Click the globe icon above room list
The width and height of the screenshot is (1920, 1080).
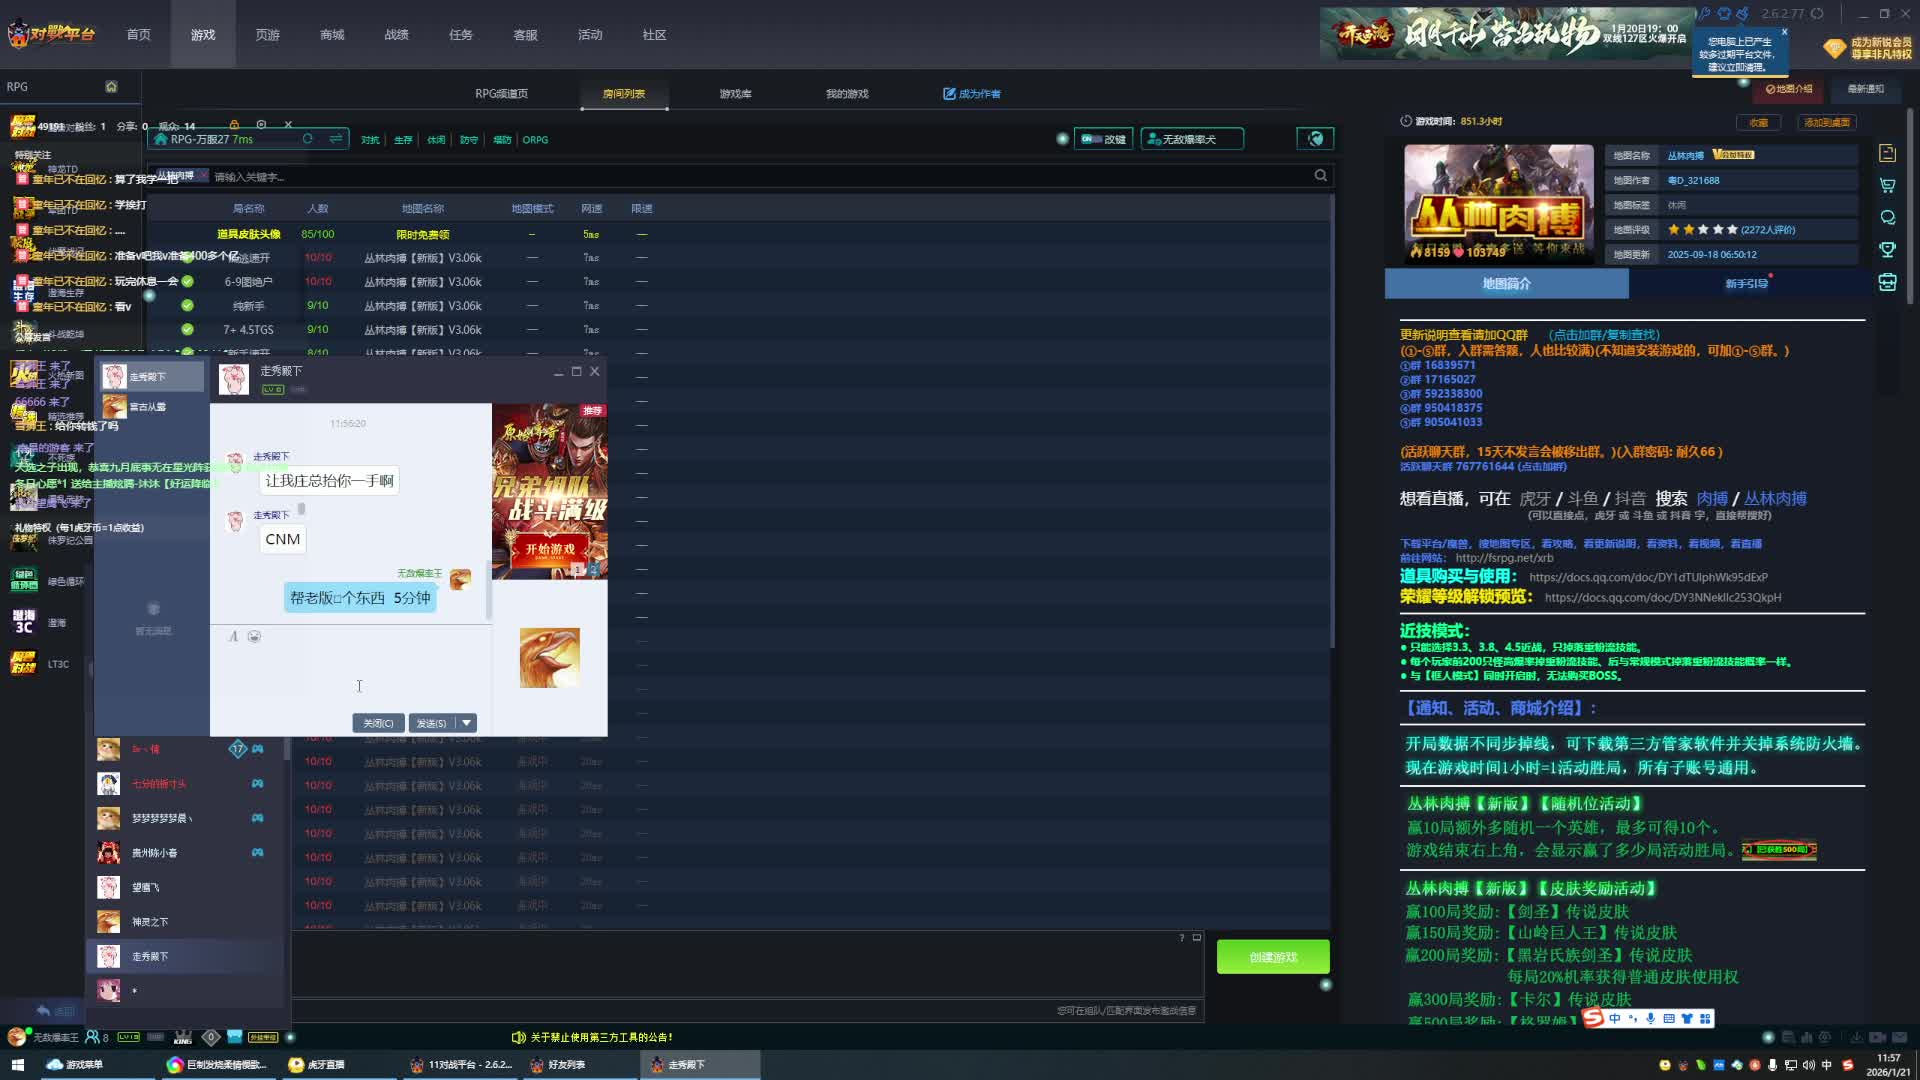(x=1315, y=139)
